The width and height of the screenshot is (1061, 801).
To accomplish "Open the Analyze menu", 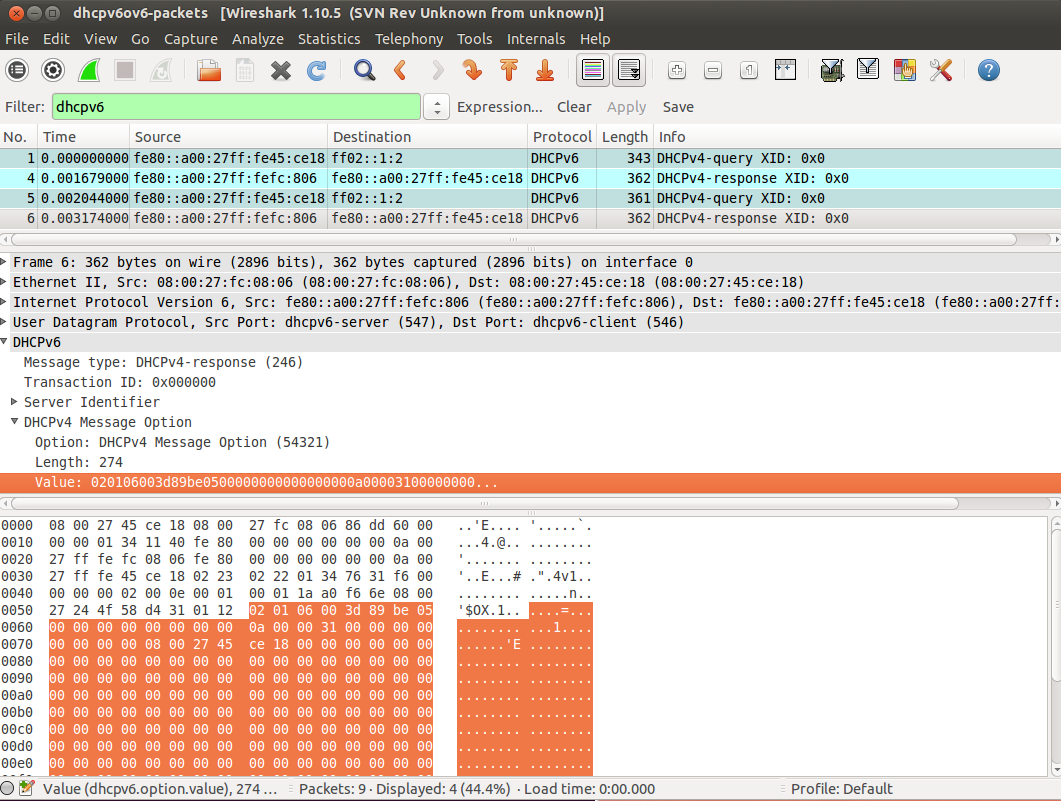I will coord(258,39).
